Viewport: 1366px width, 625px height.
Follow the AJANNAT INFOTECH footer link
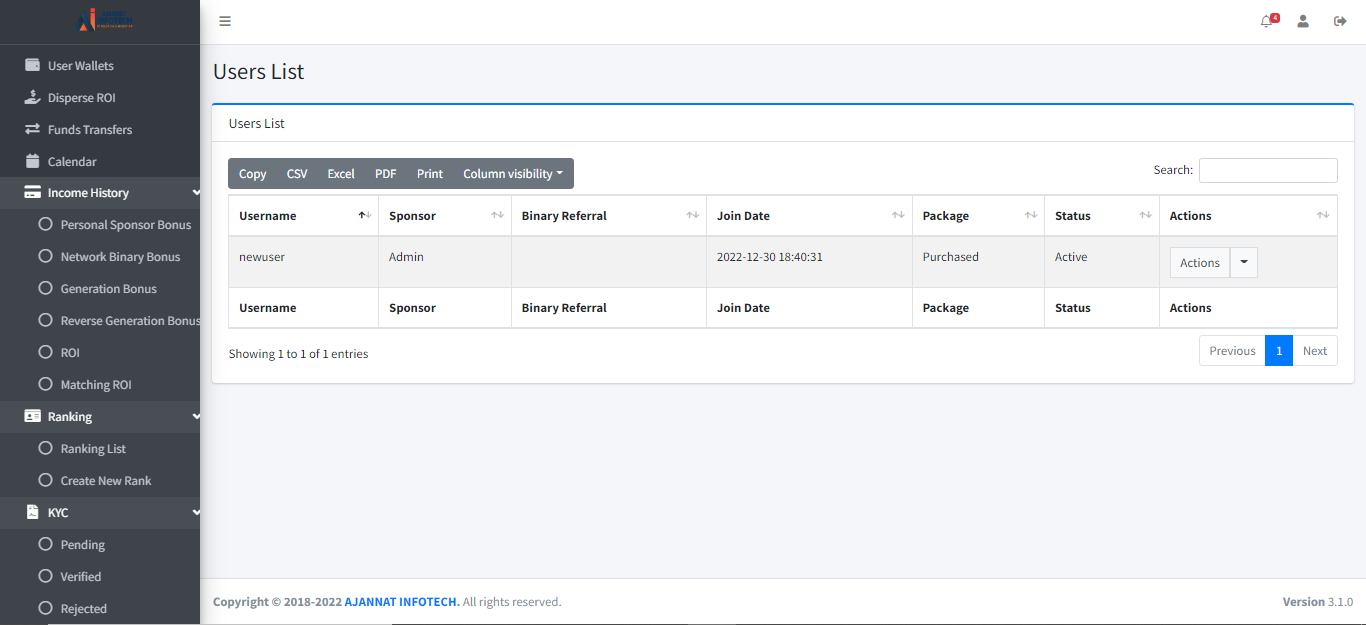(402, 602)
